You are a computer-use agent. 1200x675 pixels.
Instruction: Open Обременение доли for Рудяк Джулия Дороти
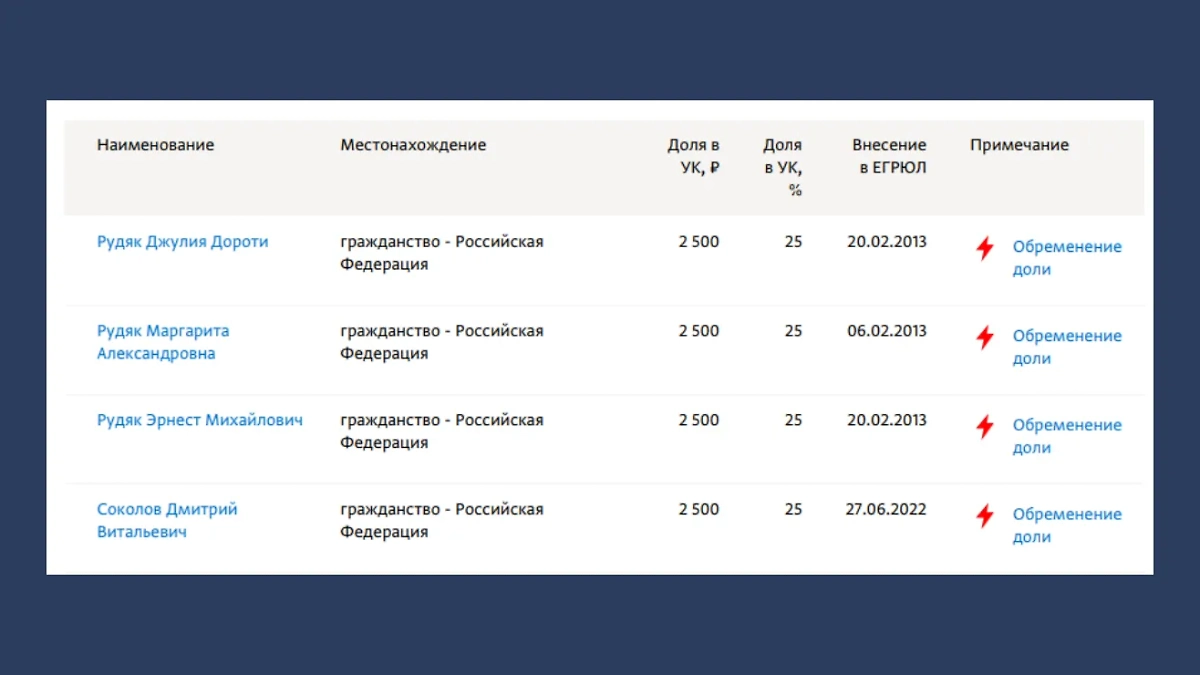click(x=1066, y=258)
